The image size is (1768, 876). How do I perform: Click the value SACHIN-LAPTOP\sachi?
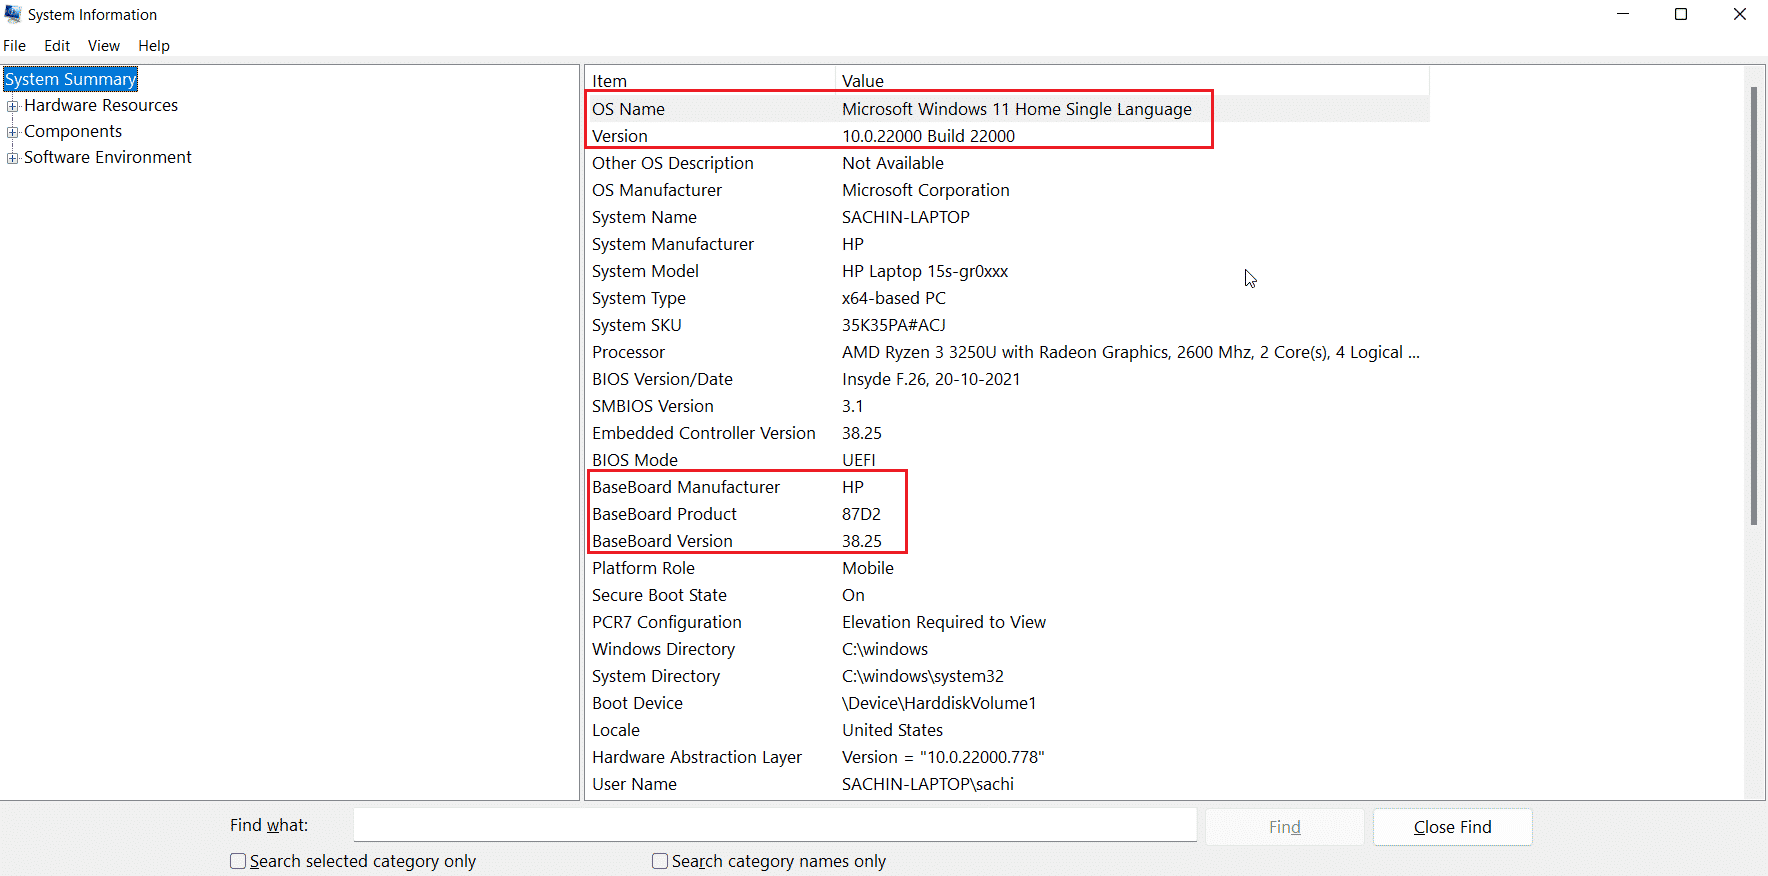click(x=928, y=784)
